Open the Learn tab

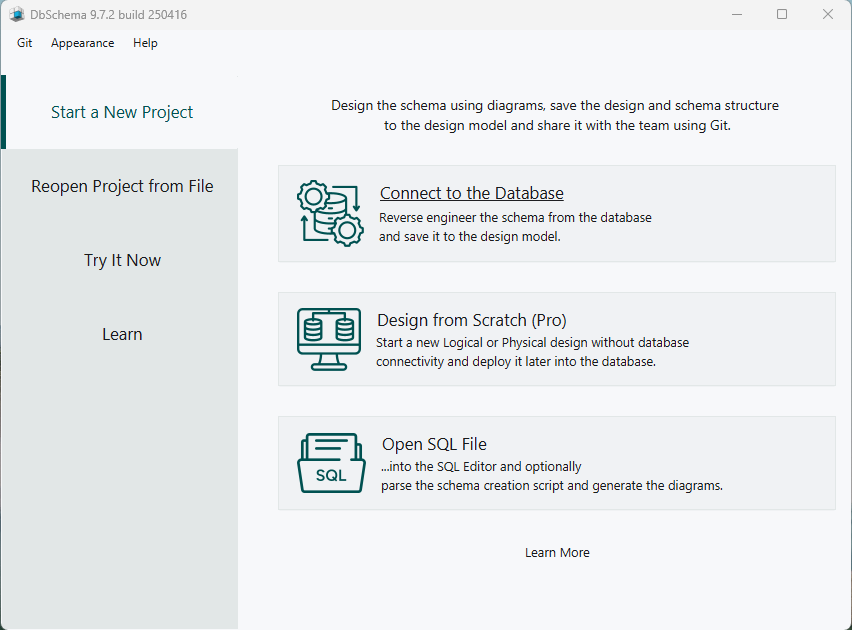pyautogui.click(x=122, y=334)
